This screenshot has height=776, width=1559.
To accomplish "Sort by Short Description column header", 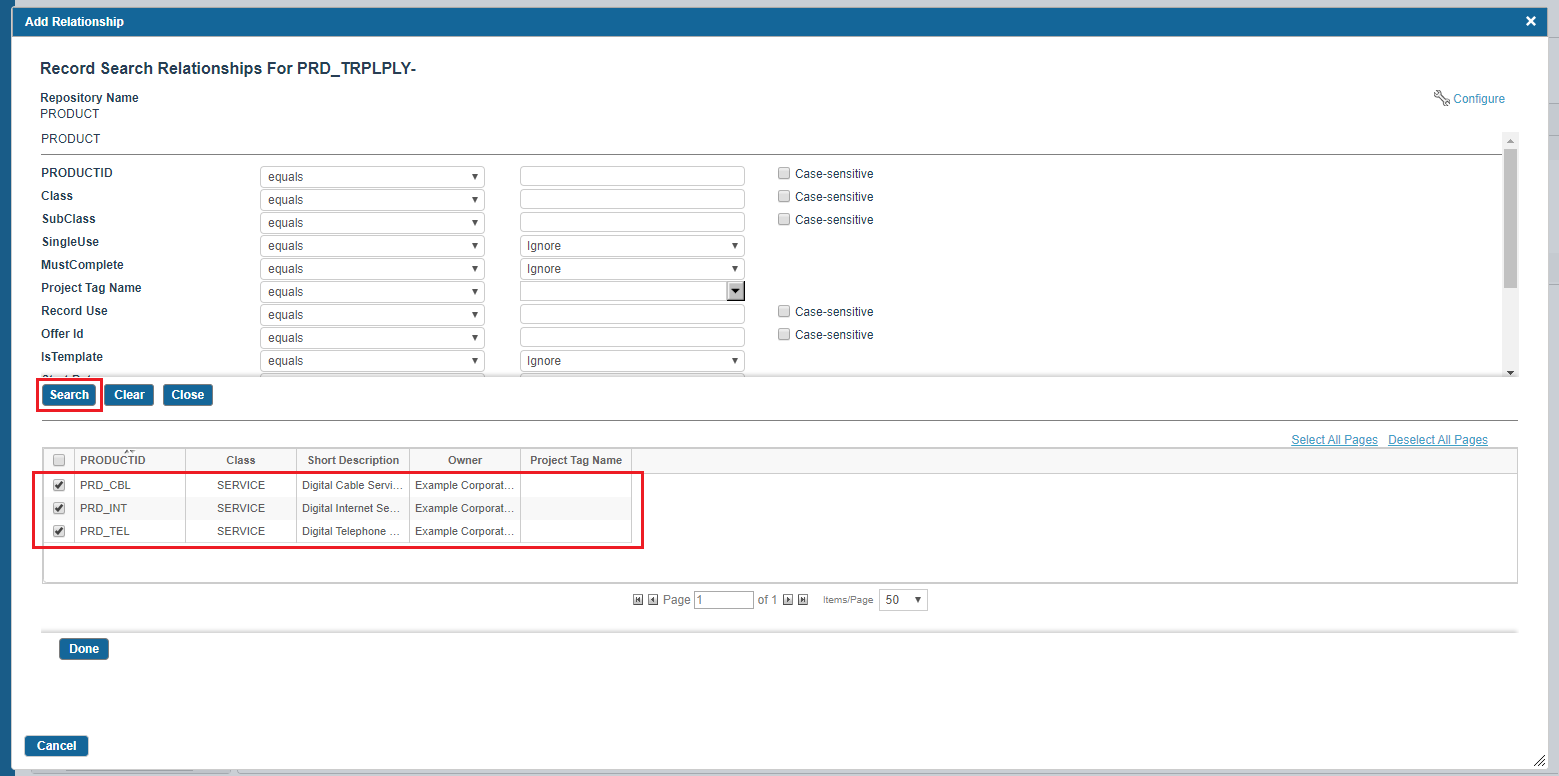I will [353, 460].
